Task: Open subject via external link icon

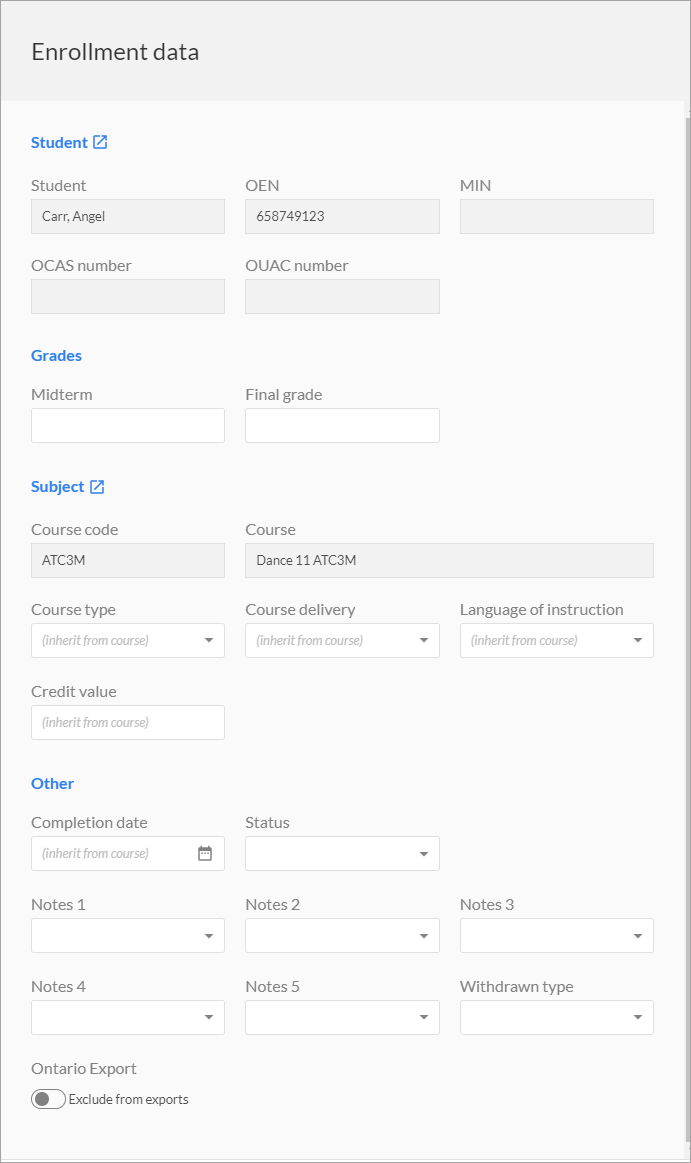Action: 97,487
